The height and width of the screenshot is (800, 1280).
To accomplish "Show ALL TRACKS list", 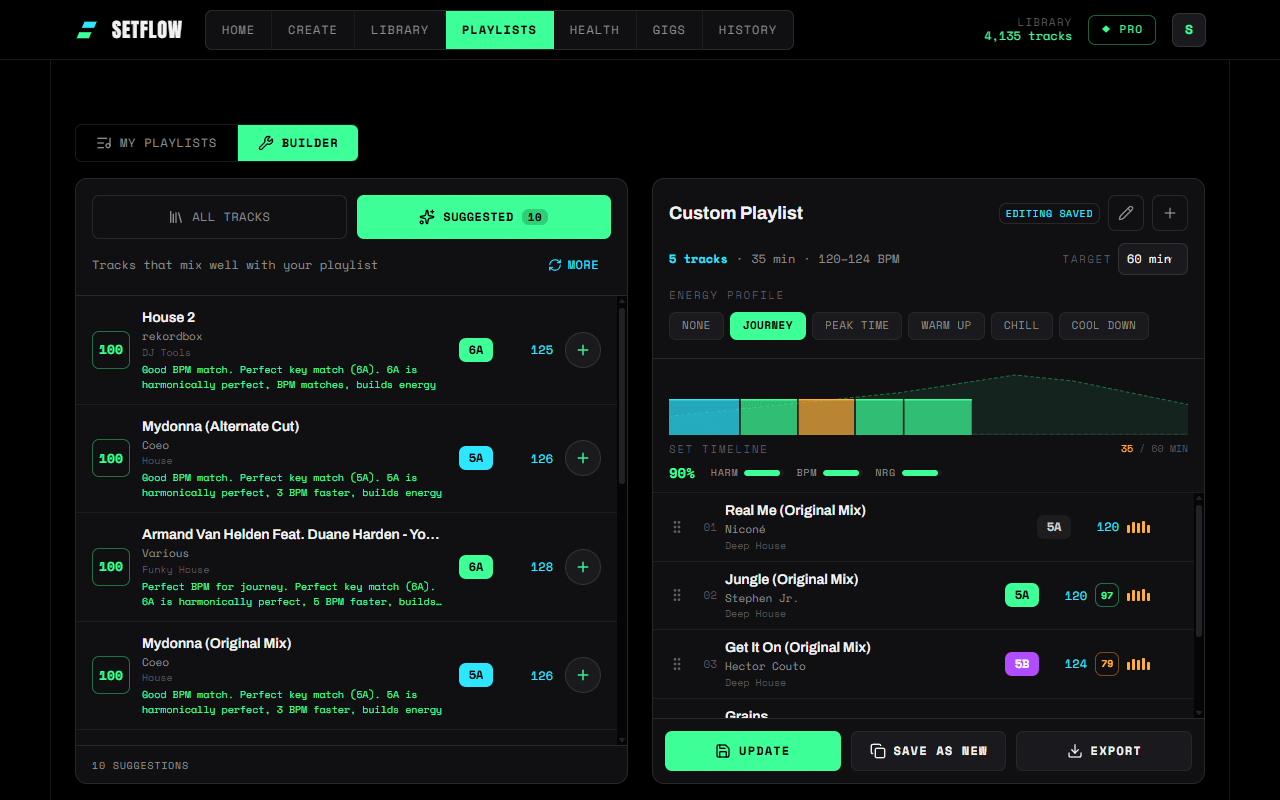I will click(x=219, y=217).
